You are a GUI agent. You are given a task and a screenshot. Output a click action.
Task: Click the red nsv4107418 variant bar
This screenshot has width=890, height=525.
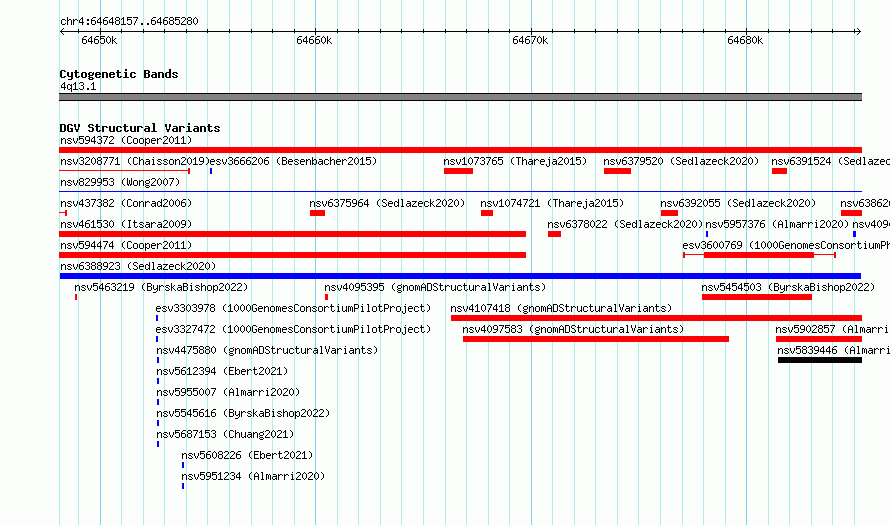(x=656, y=318)
